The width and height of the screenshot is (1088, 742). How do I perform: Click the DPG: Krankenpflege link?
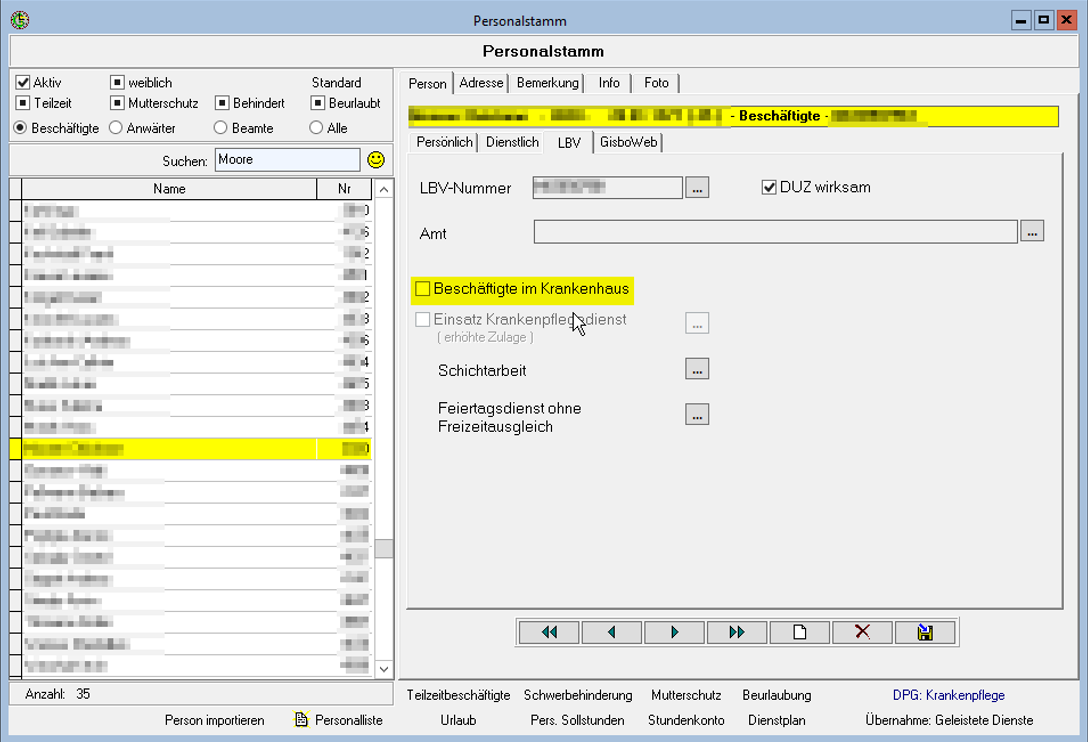[x=949, y=695]
